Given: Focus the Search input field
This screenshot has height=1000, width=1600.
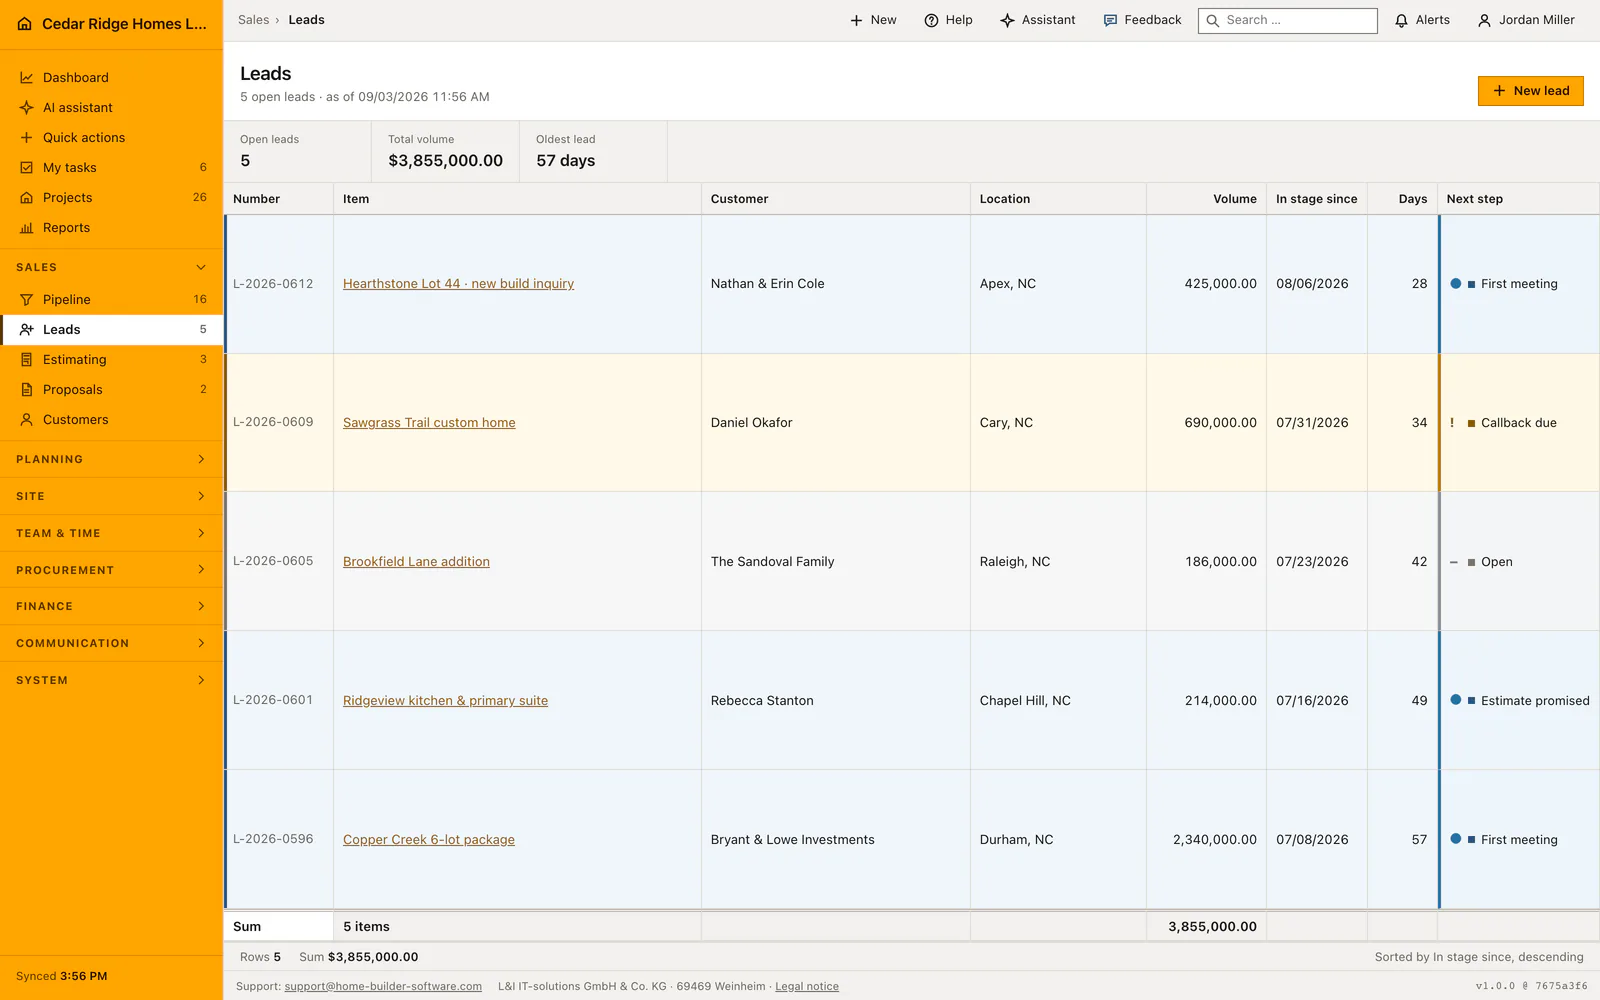Looking at the screenshot, I should pos(1288,20).
